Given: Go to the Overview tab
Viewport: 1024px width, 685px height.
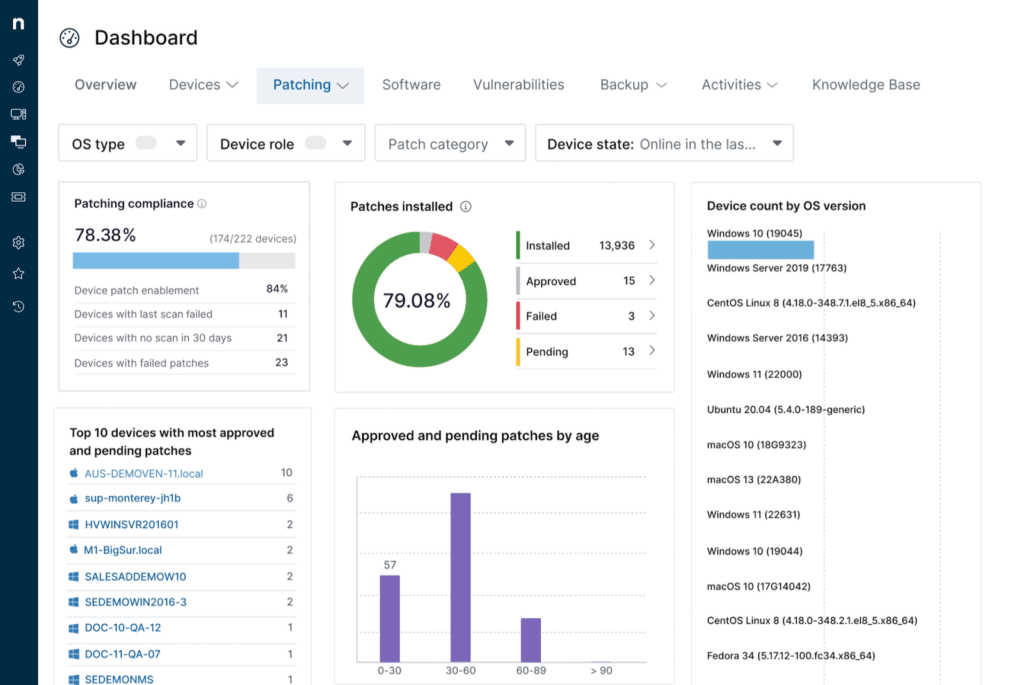Looking at the screenshot, I should 105,85.
